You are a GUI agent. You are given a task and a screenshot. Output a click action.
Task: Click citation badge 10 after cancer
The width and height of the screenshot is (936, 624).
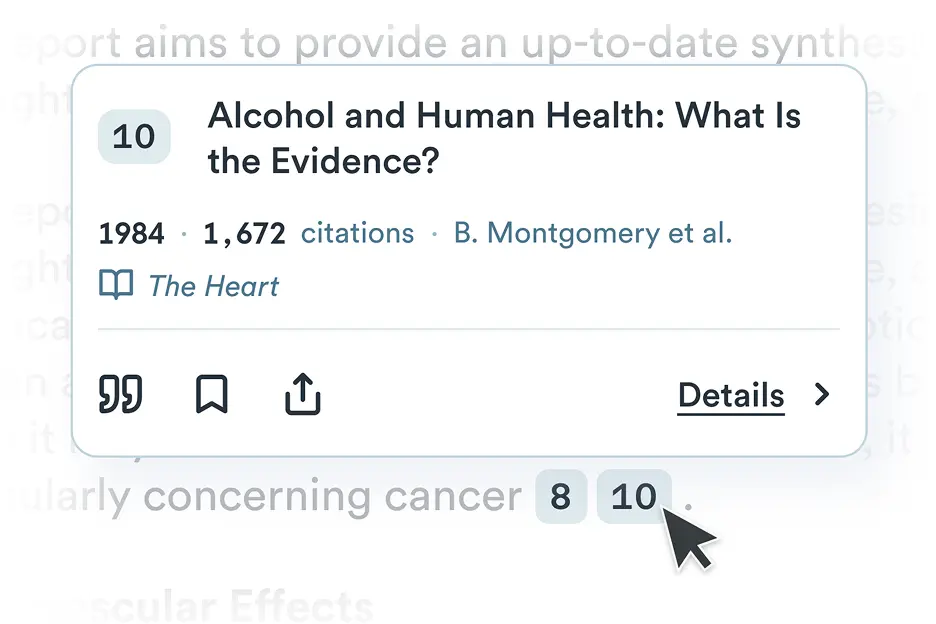click(634, 496)
